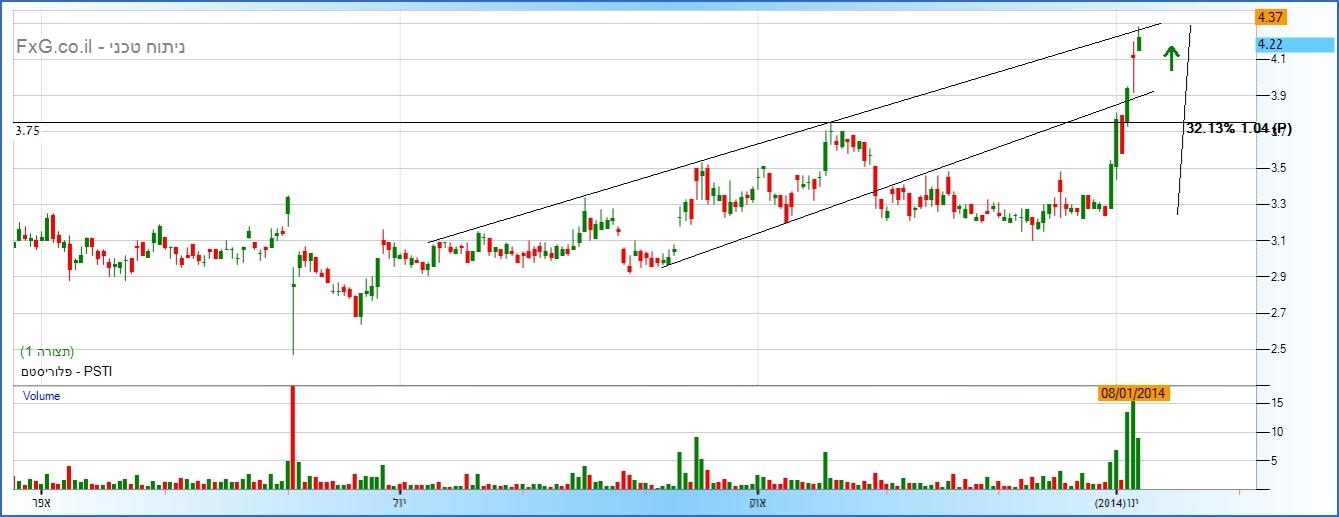
Task: Click the Volume panel label
Action: point(42,396)
